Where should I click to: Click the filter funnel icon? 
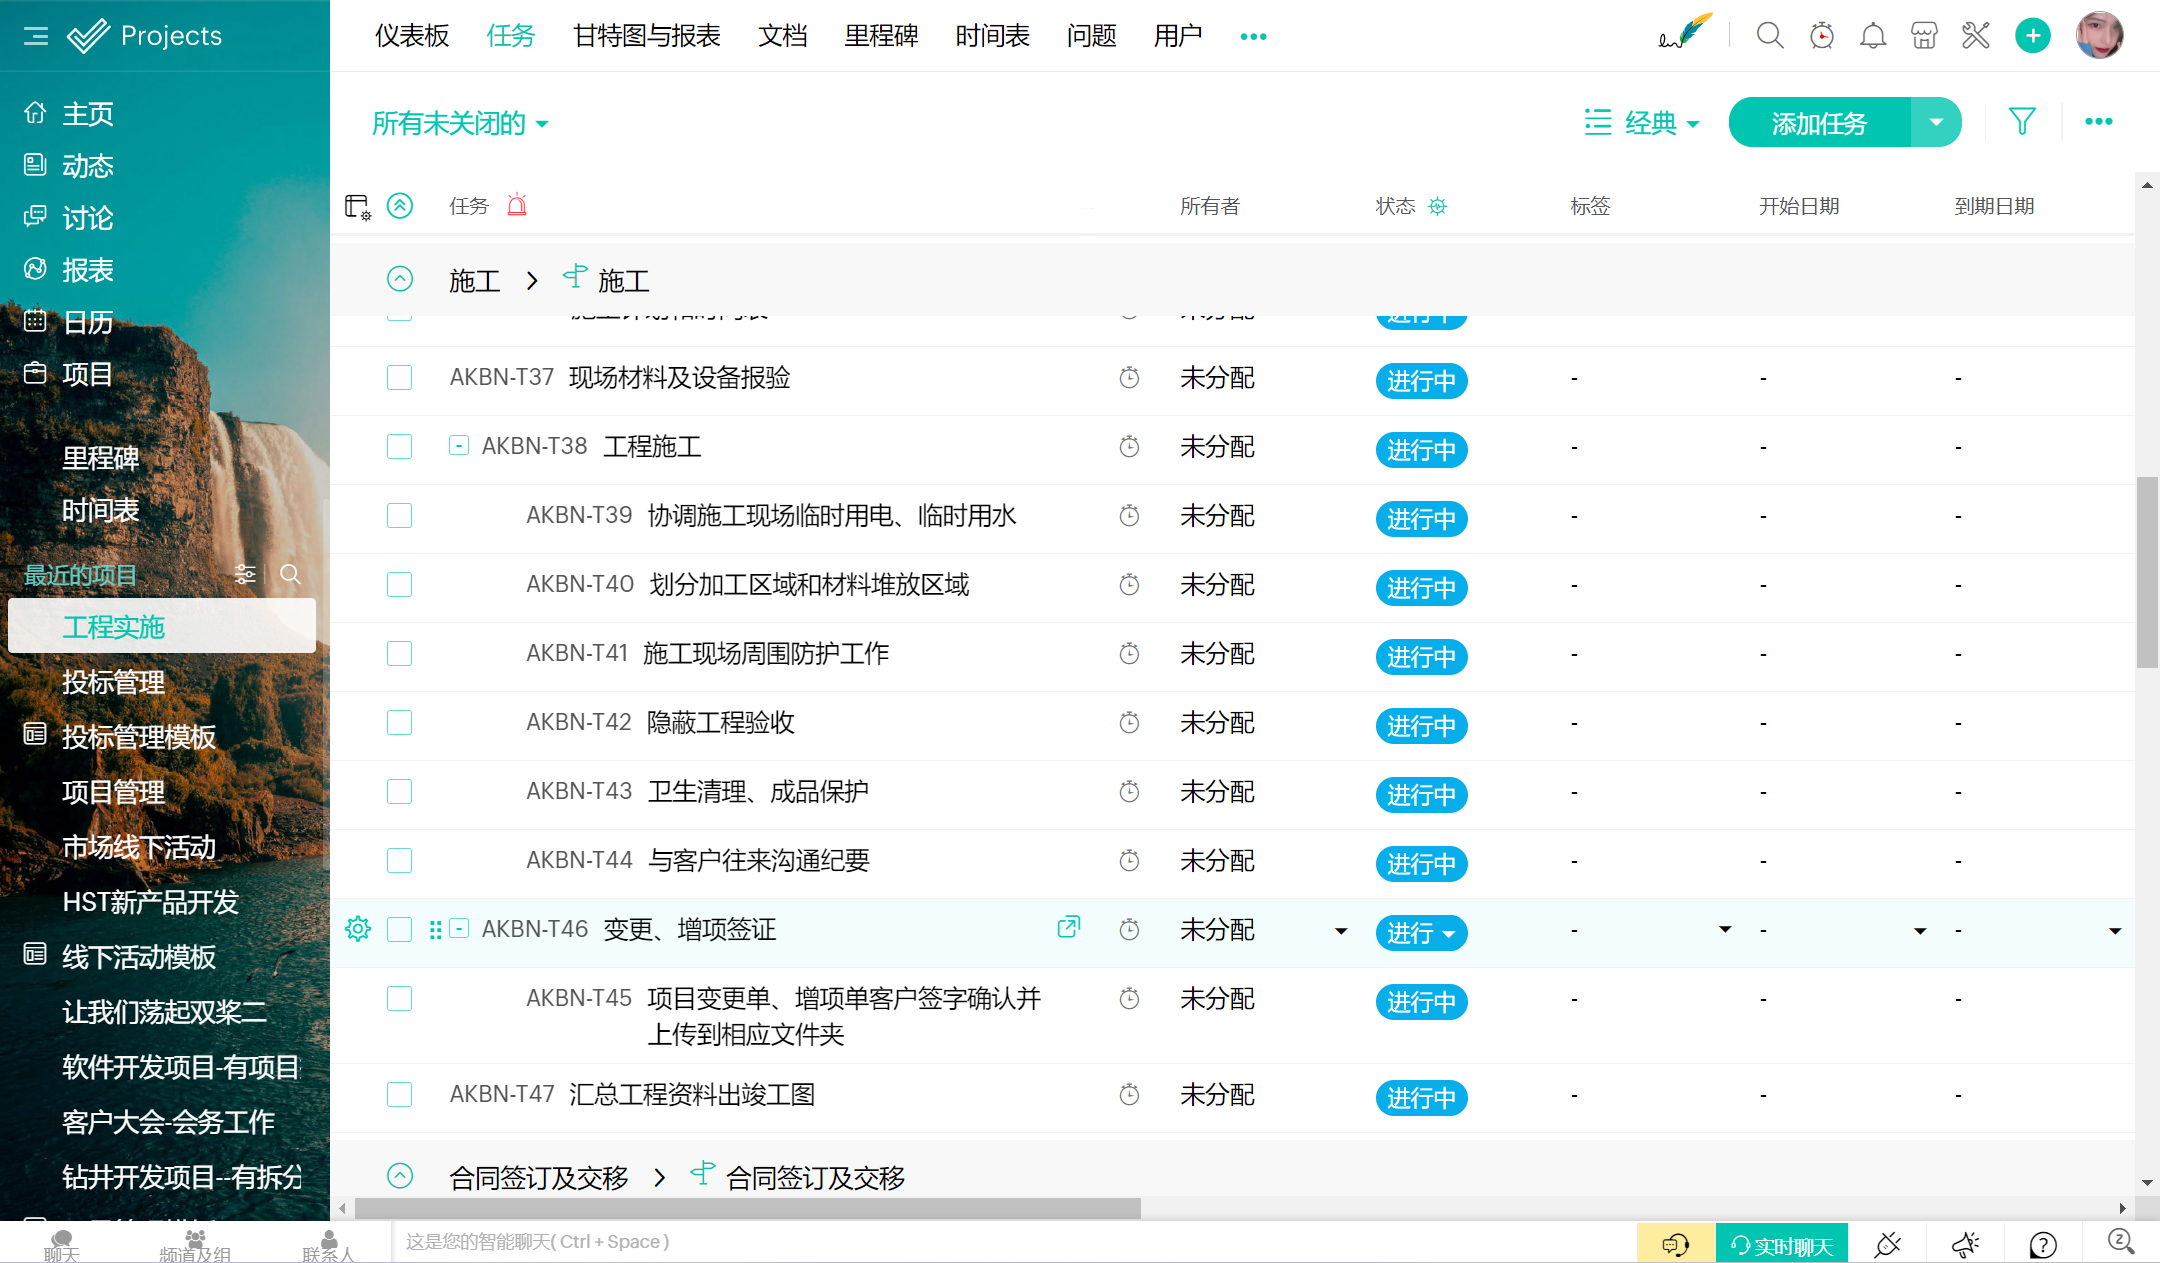pos(2021,122)
